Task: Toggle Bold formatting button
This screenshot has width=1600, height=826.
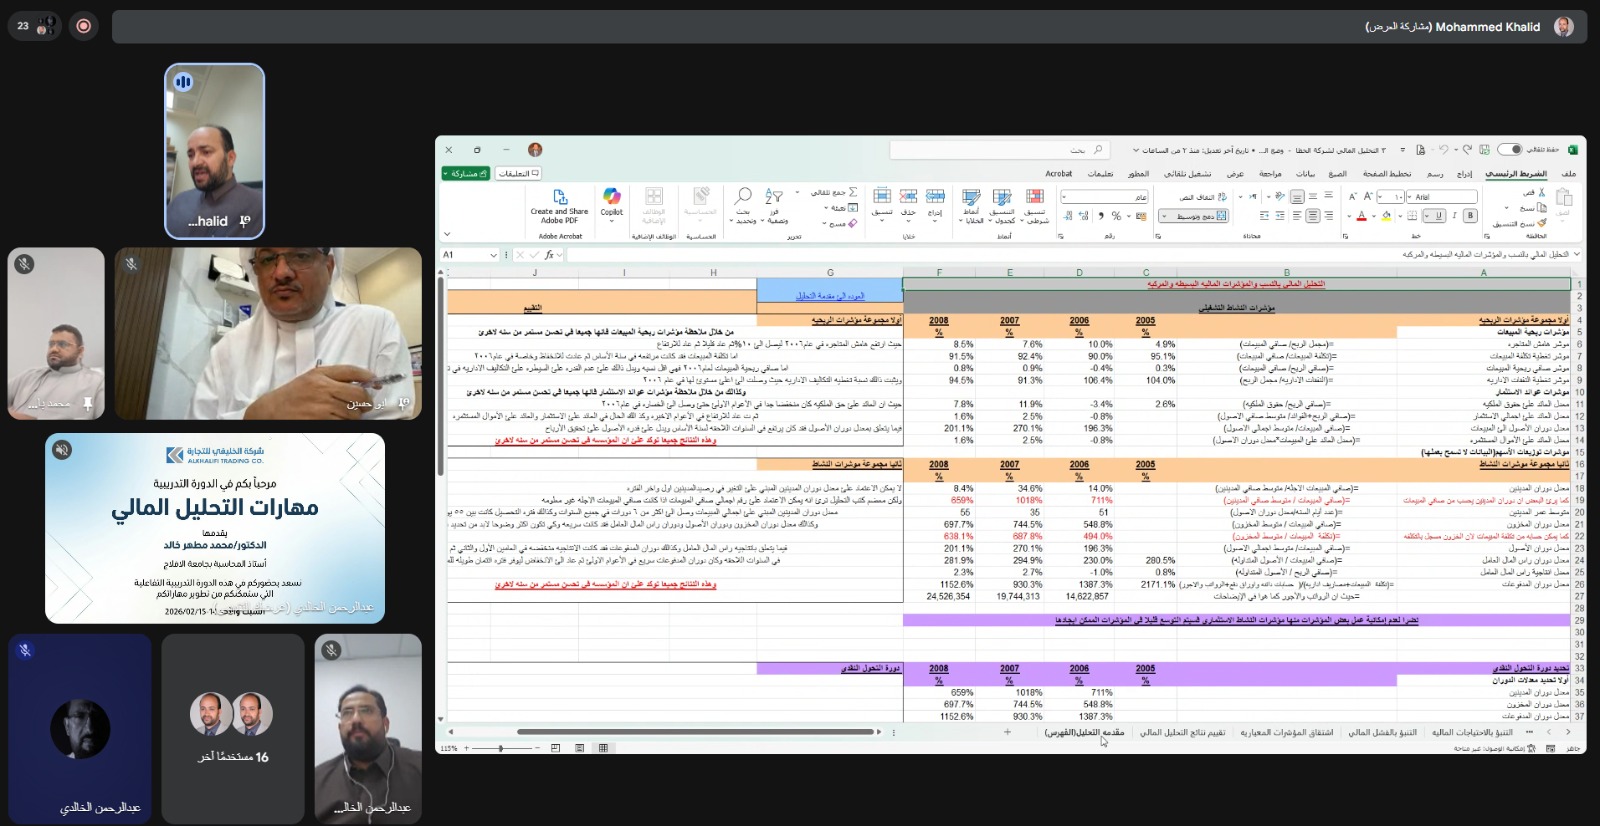Action: [x=1469, y=216]
